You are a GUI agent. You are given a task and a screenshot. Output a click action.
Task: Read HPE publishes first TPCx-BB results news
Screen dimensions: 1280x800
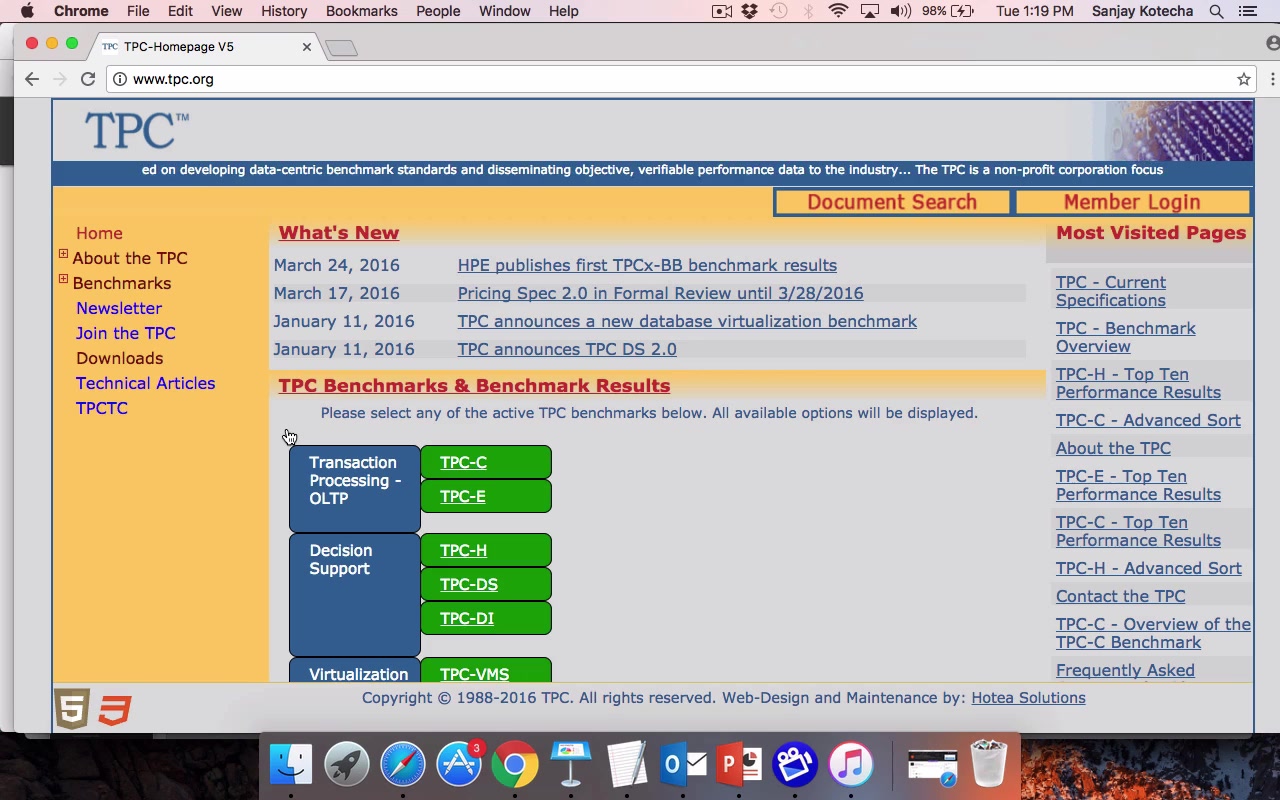coord(647,265)
